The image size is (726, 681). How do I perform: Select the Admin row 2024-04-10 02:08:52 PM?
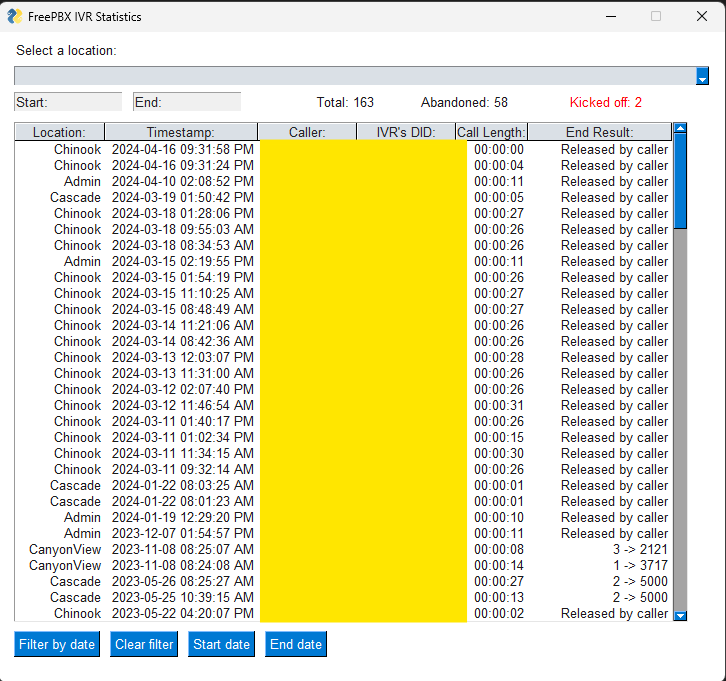pyautogui.click(x=343, y=181)
